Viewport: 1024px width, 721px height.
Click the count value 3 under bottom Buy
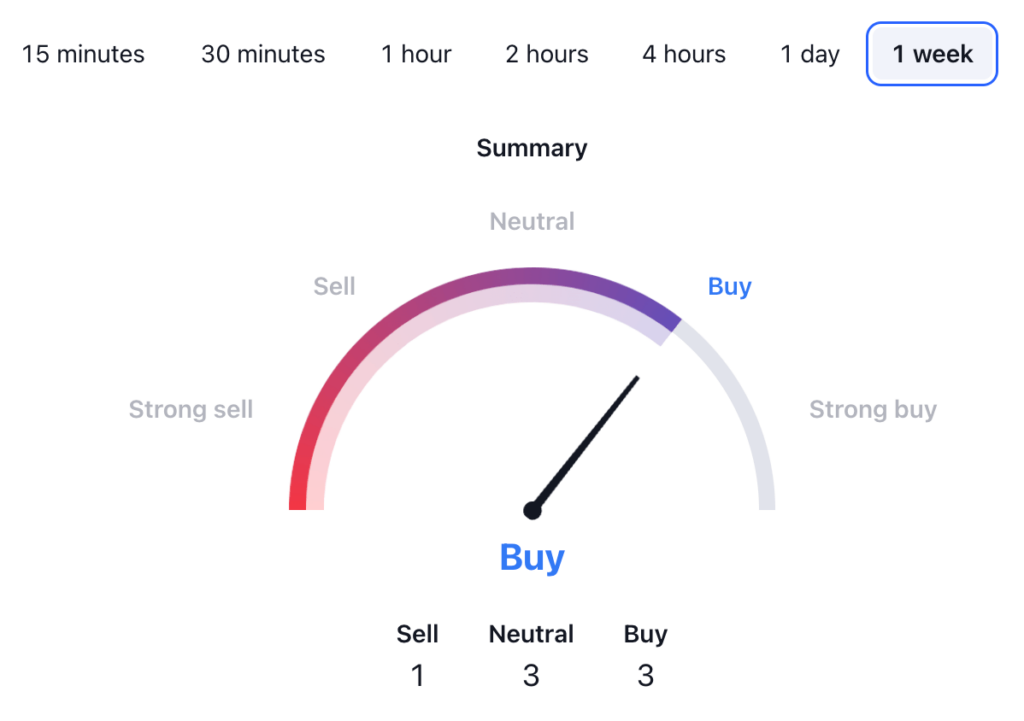(645, 677)
